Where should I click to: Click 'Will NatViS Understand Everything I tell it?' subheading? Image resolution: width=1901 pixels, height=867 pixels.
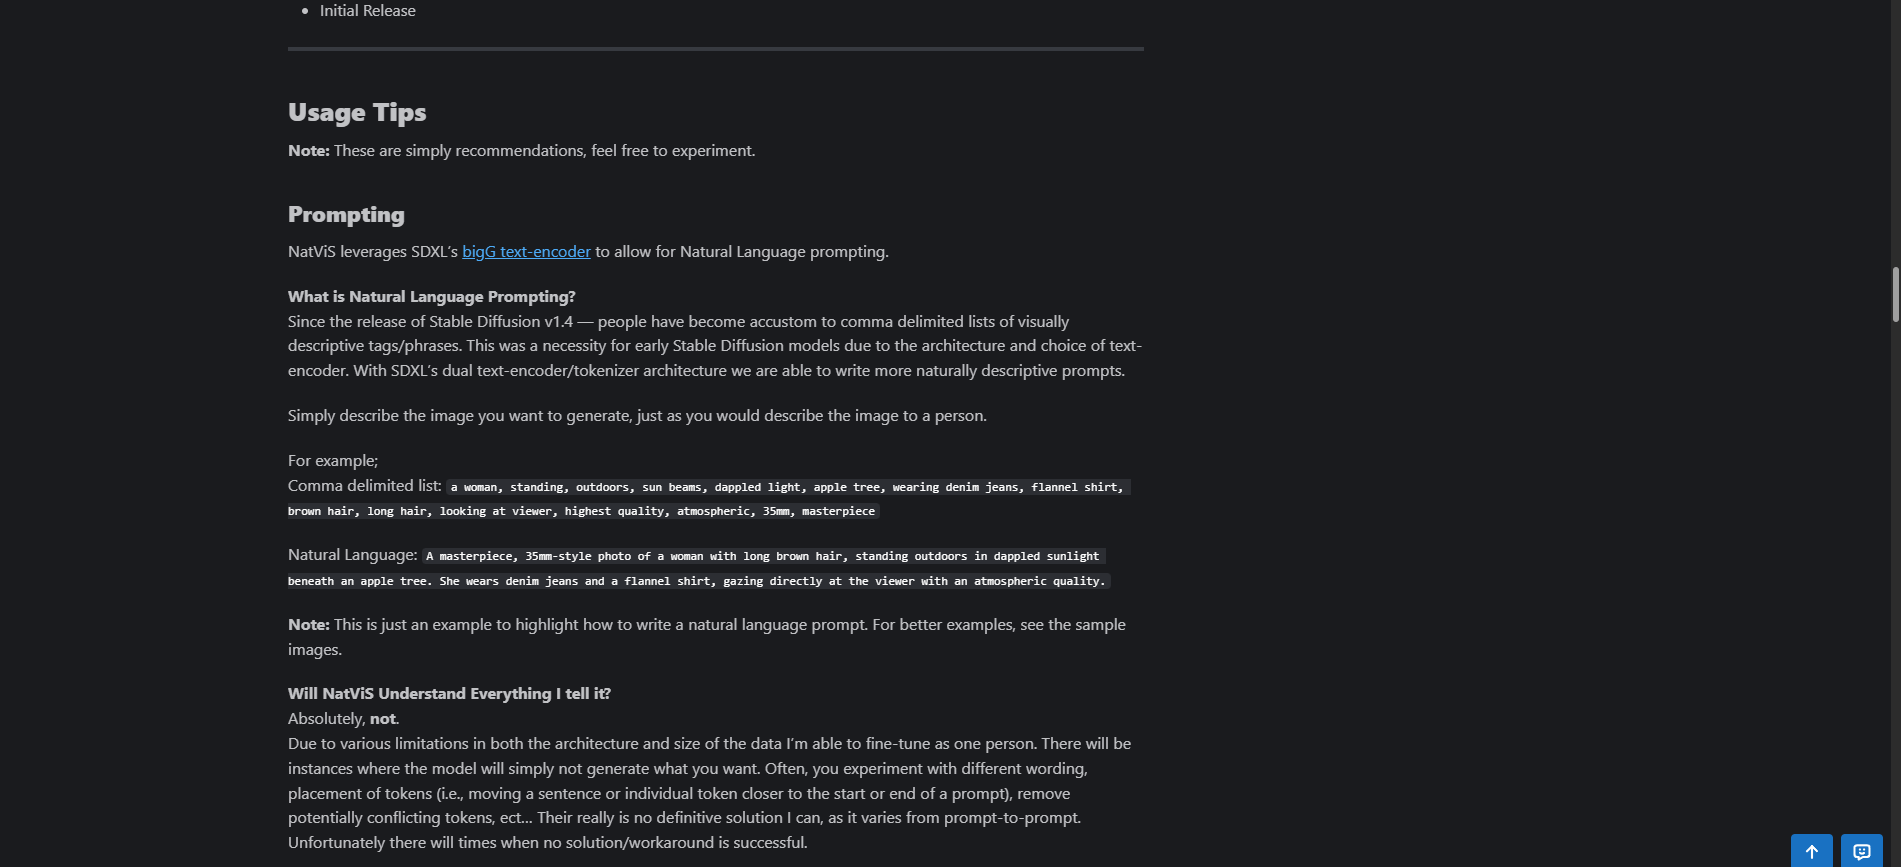[x=449, y=694]
